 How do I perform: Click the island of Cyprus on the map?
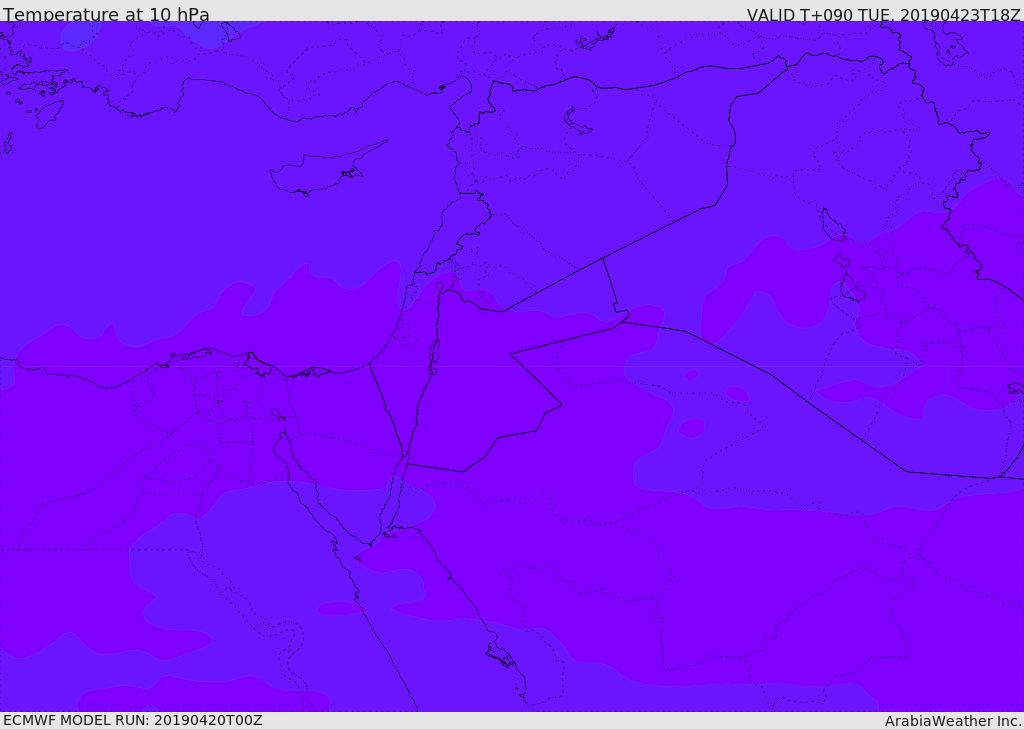click(320, 171)
